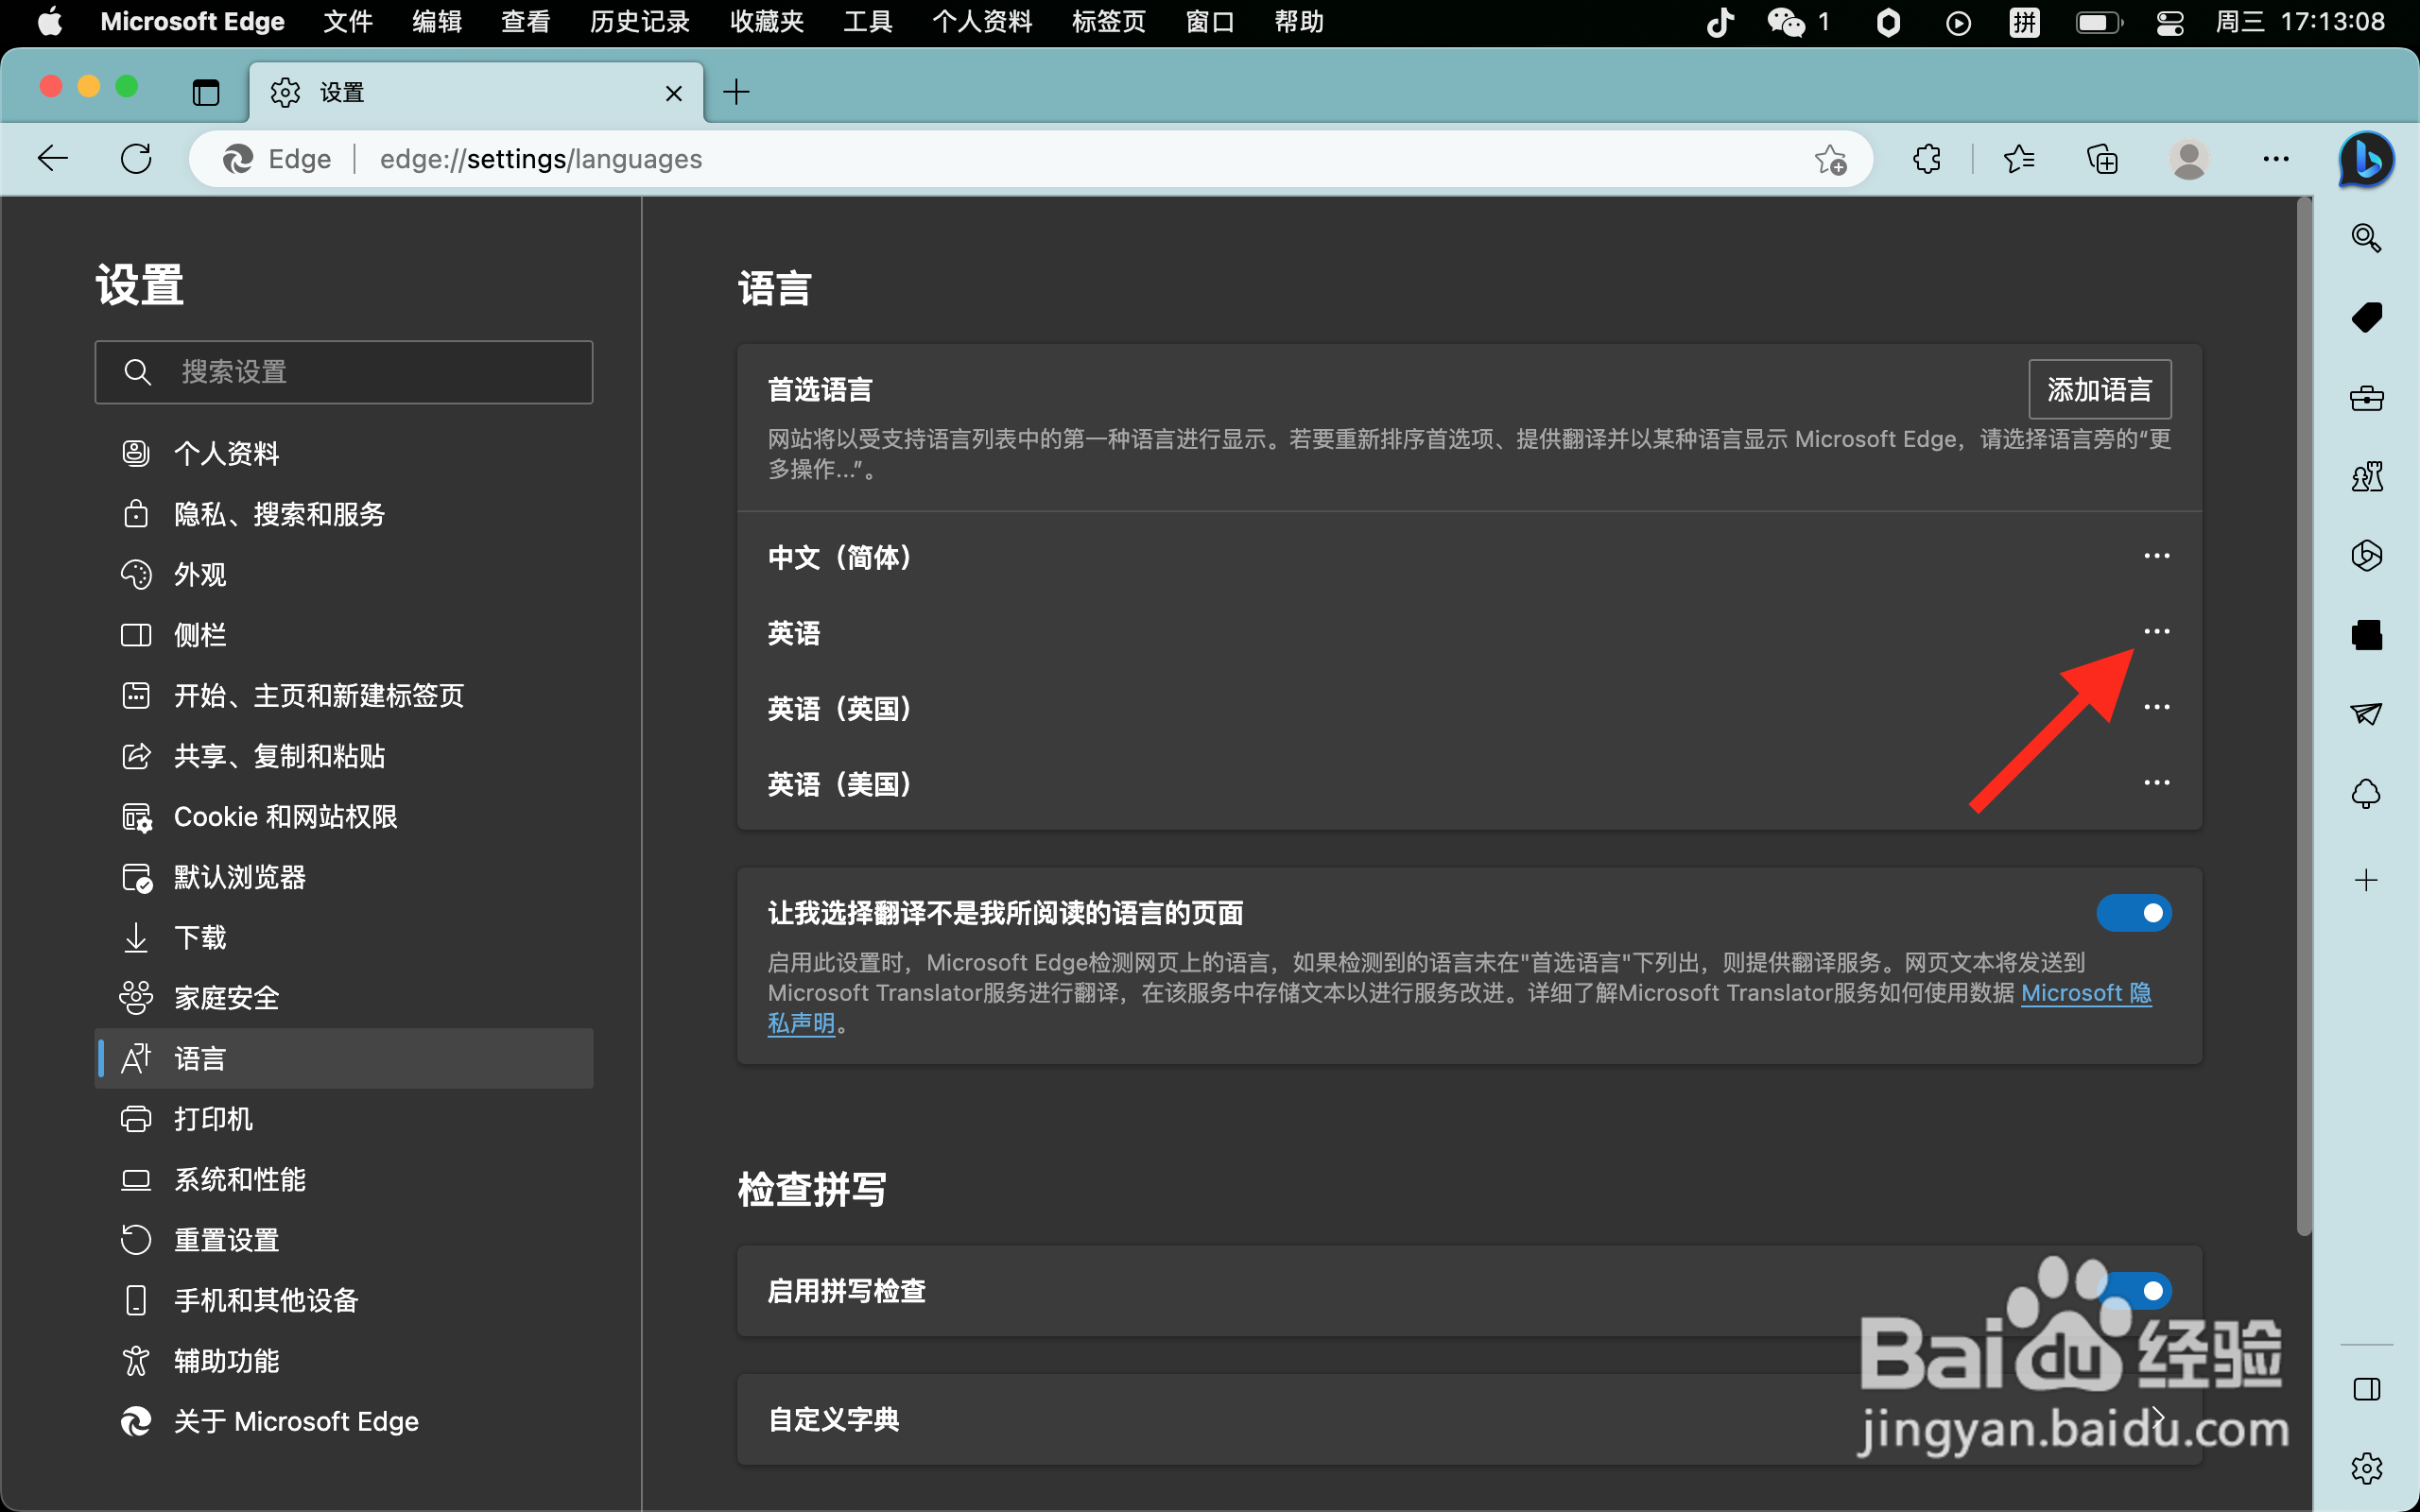Open more actions for 英语 language
This screenshot has height=1512, width=2420.
point(2156,632)
